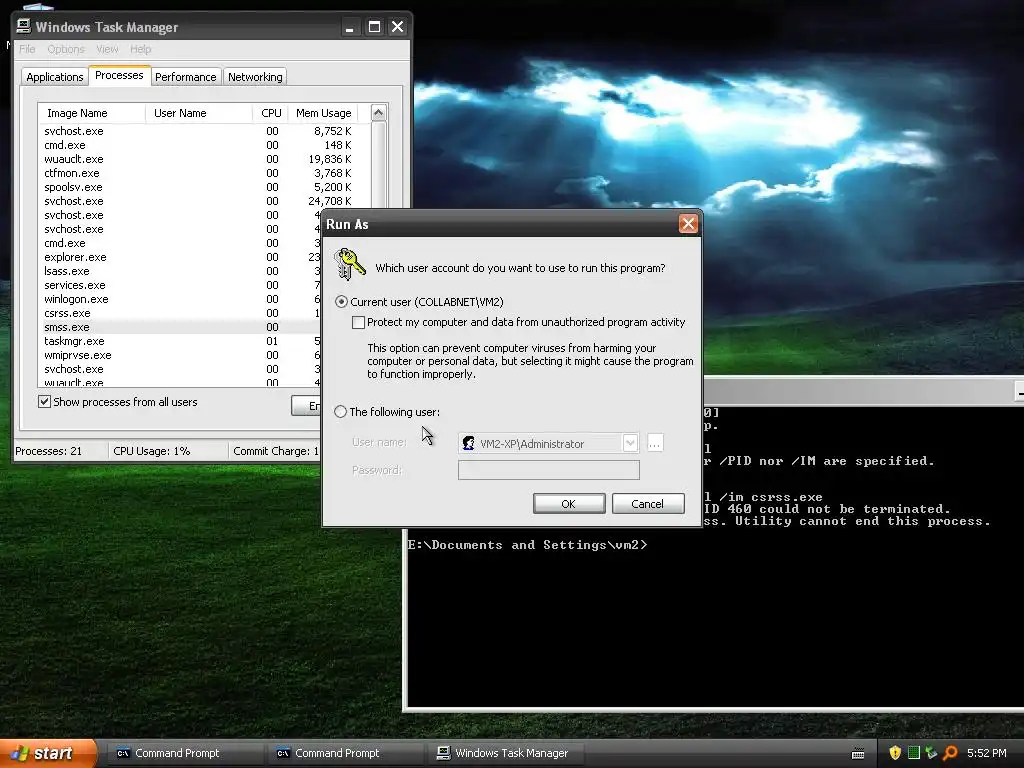Image resolution: width=1024 pixels, height=768 pixels.
Task: Click the Commit Charge status entry
Action: click(x=276, y=451)
